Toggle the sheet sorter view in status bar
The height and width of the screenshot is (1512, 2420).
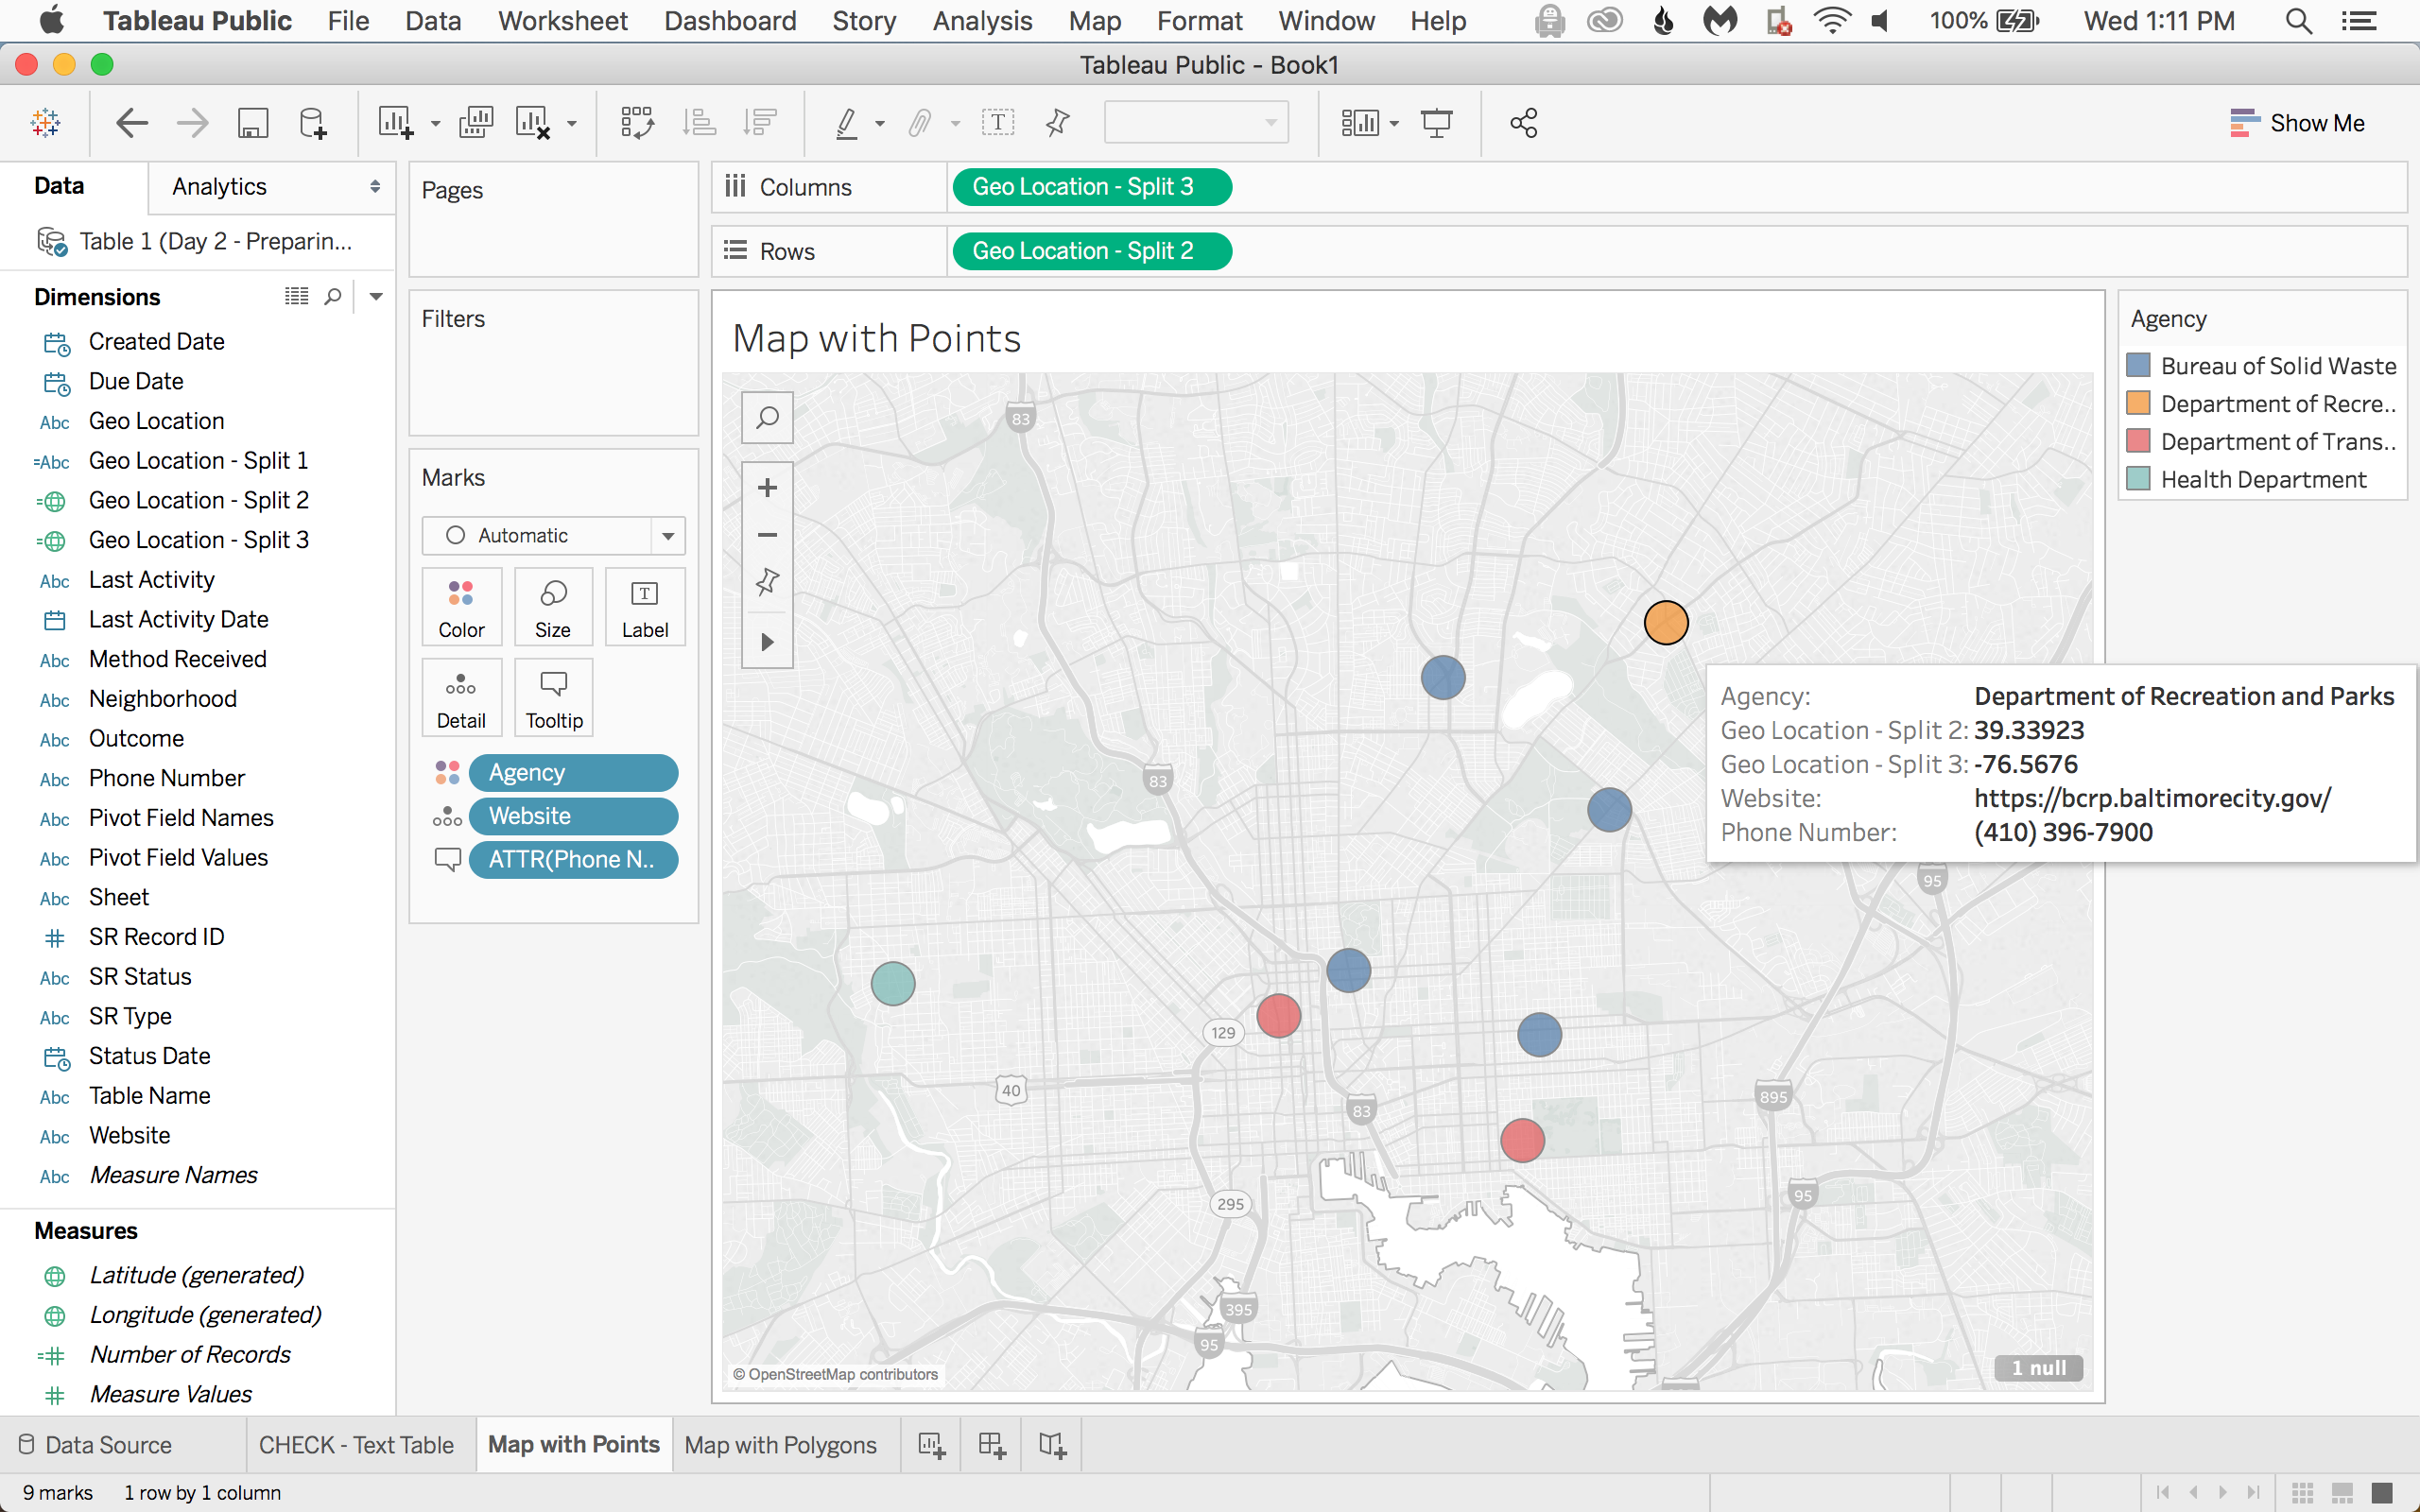2302,1492
